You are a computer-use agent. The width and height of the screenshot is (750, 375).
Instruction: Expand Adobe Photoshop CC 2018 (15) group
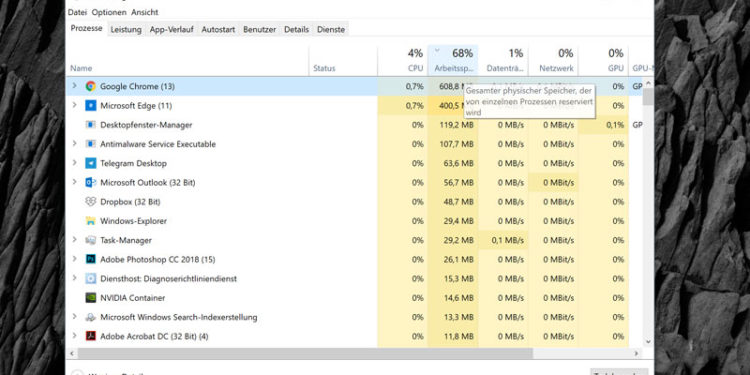pos(74,259)
